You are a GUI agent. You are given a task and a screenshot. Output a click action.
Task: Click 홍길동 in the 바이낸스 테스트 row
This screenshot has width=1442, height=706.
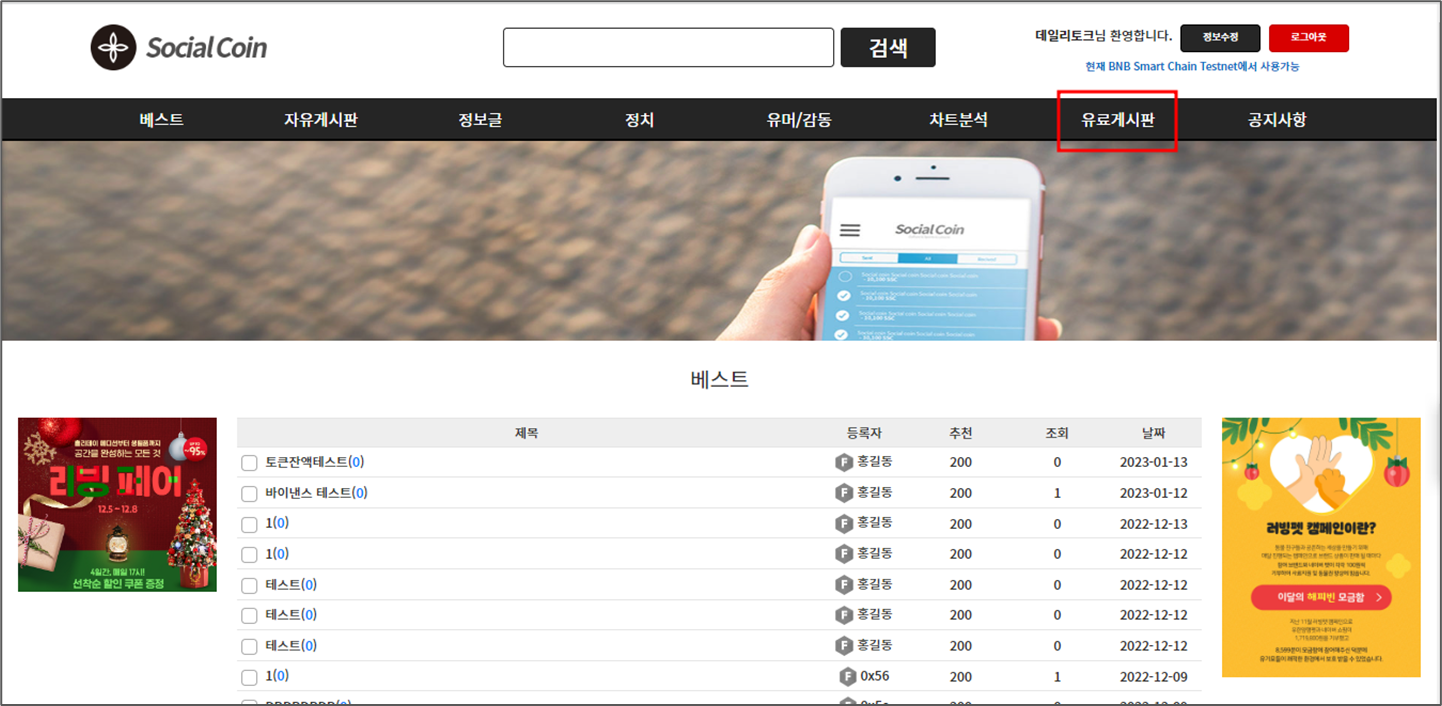point(875,493)
